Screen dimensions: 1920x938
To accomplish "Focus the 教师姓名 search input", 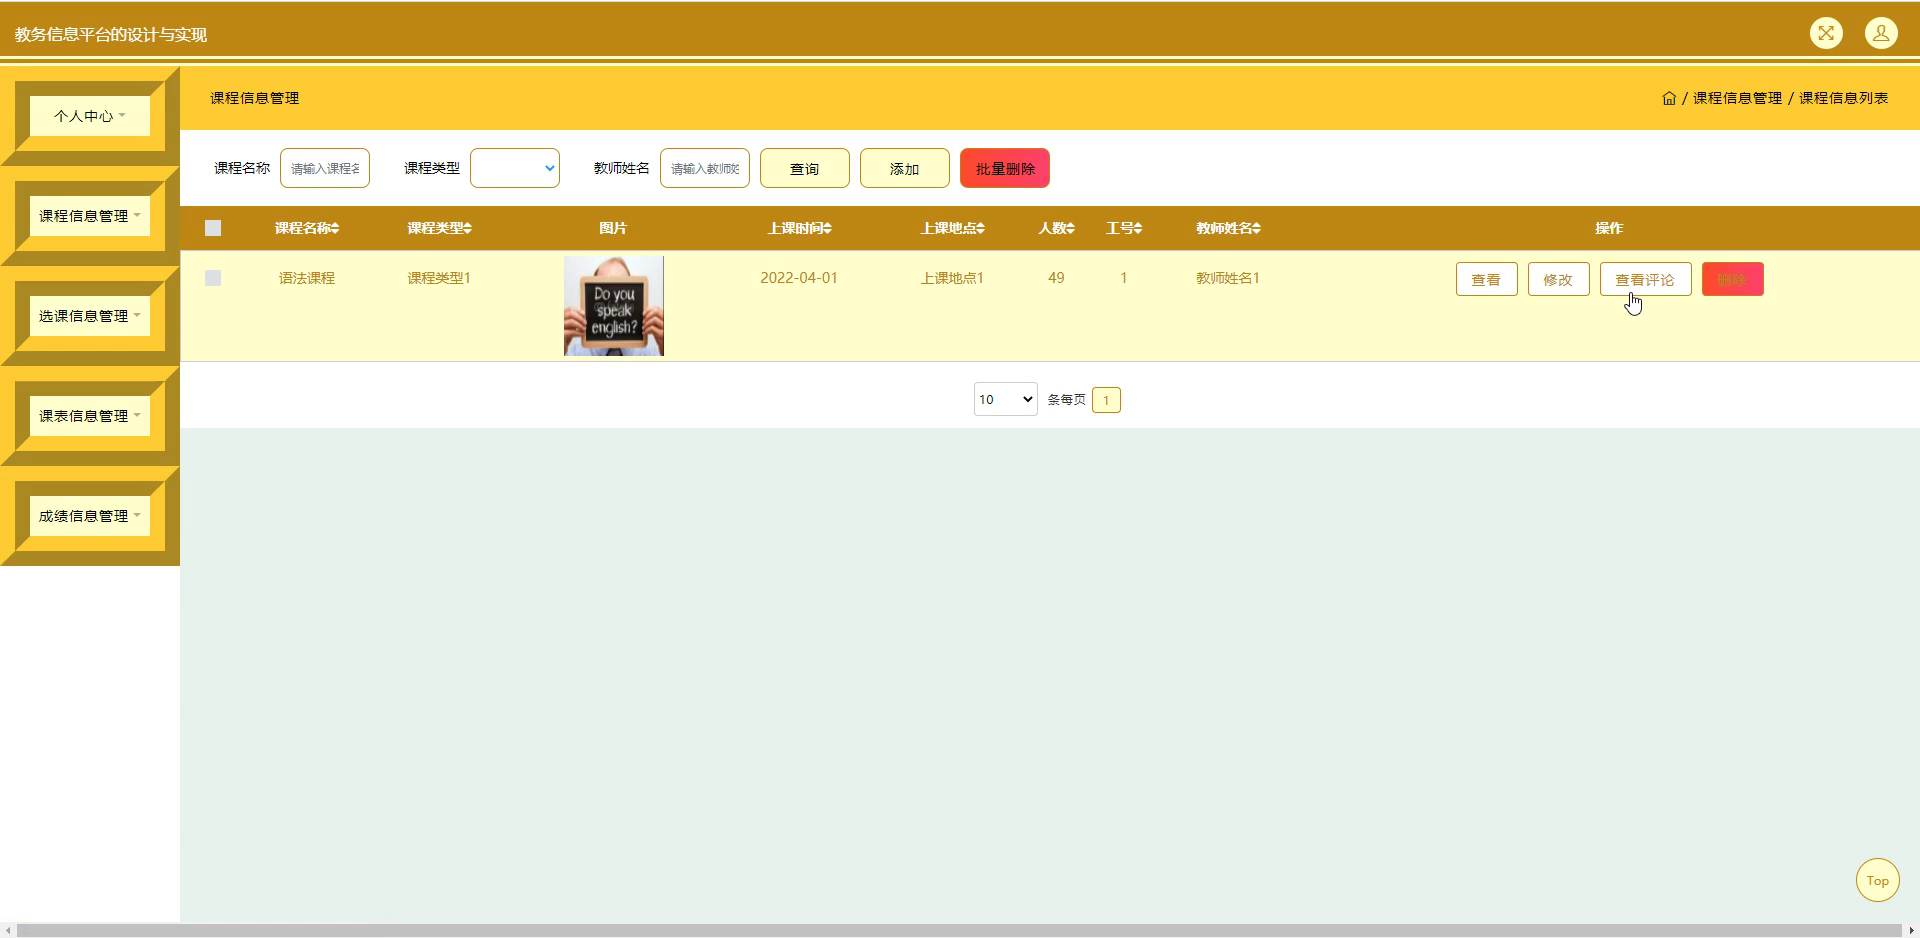I will pyautogui.click(x=705, y=168).
